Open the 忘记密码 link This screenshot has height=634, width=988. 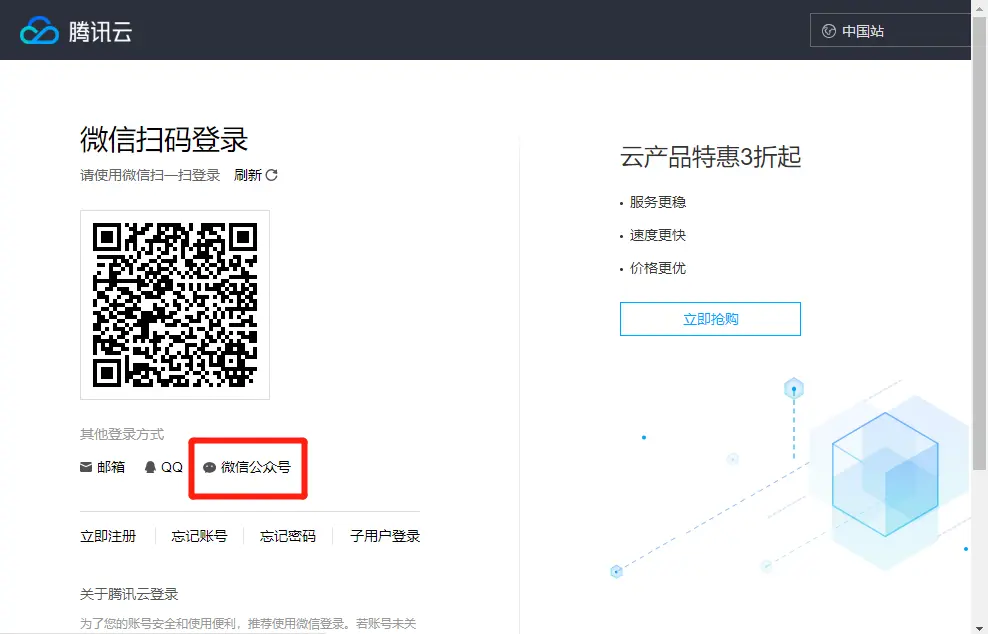(287, 536)
